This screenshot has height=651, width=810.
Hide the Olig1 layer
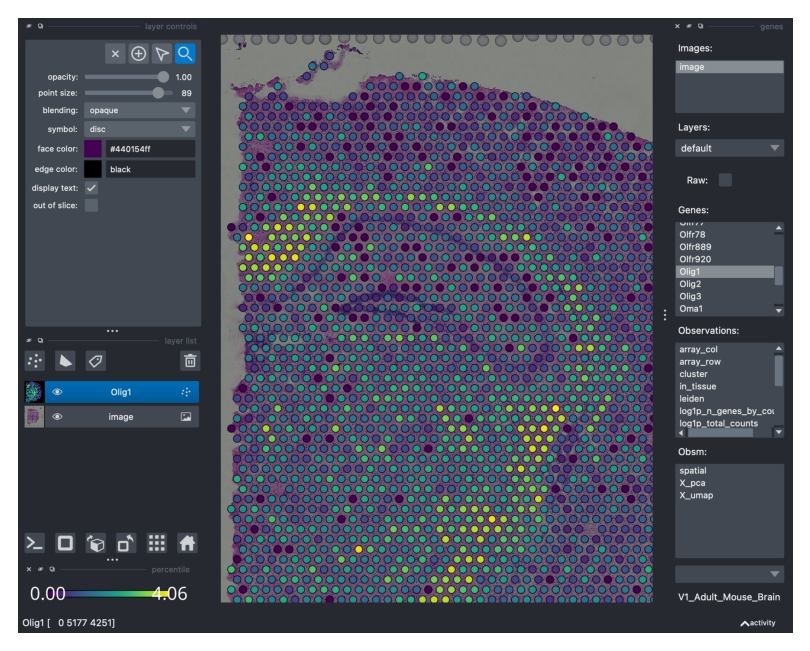coord(58,393)
